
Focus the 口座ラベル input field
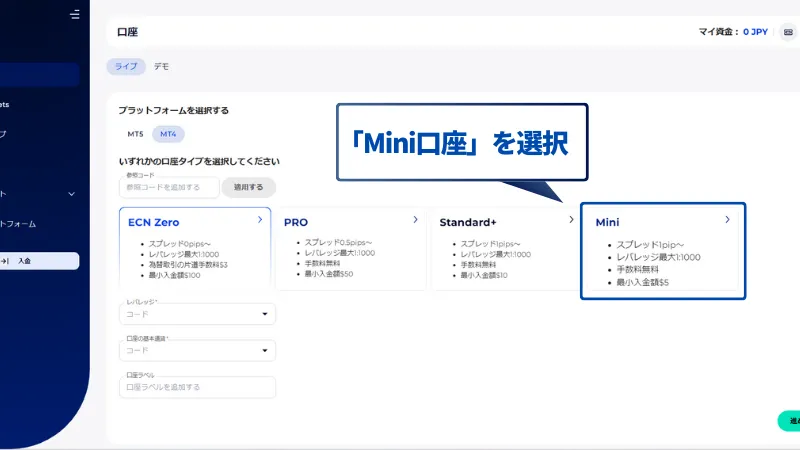click(x=197, y=387)
